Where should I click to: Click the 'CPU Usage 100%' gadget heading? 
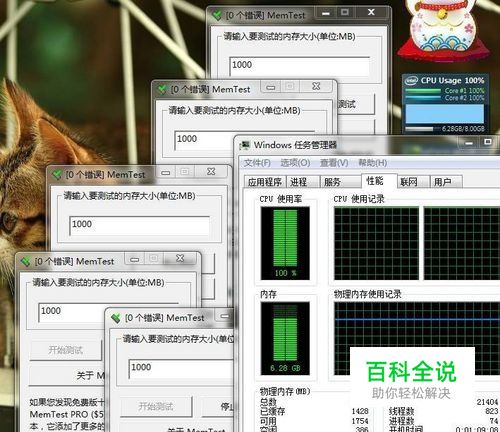click(452, 80)
